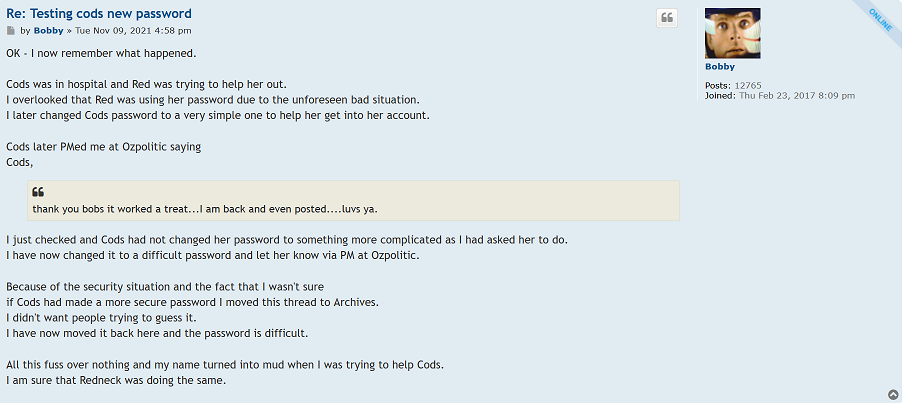This screenshot has width=904, height=403.
Task: Click the quote post button
Action: pos(667,18)
